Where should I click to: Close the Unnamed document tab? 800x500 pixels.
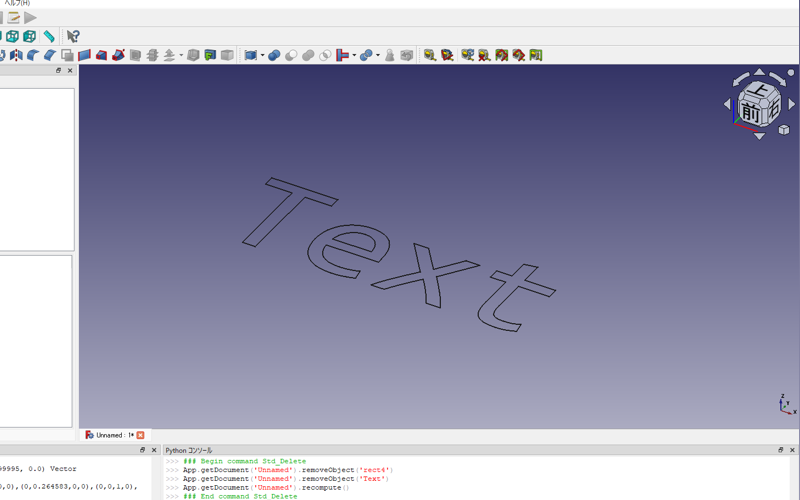(140, 435)
